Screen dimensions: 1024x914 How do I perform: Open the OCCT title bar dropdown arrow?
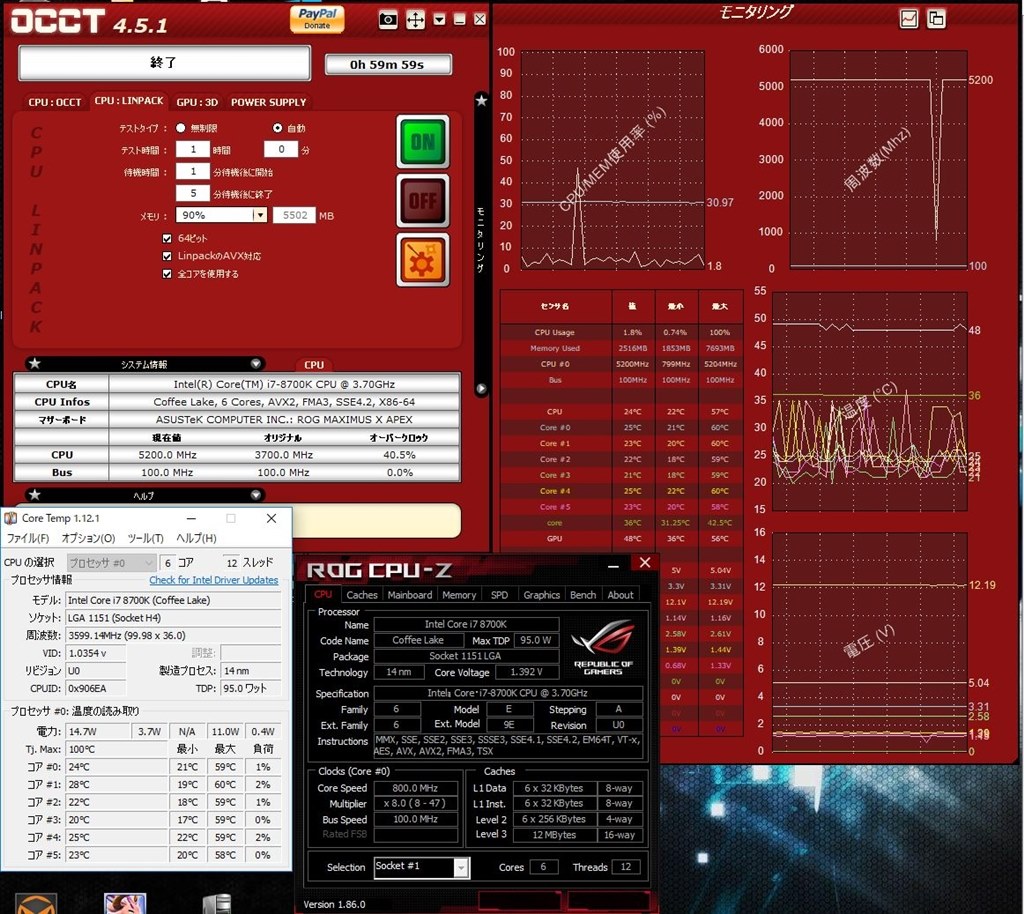[440, 20]
